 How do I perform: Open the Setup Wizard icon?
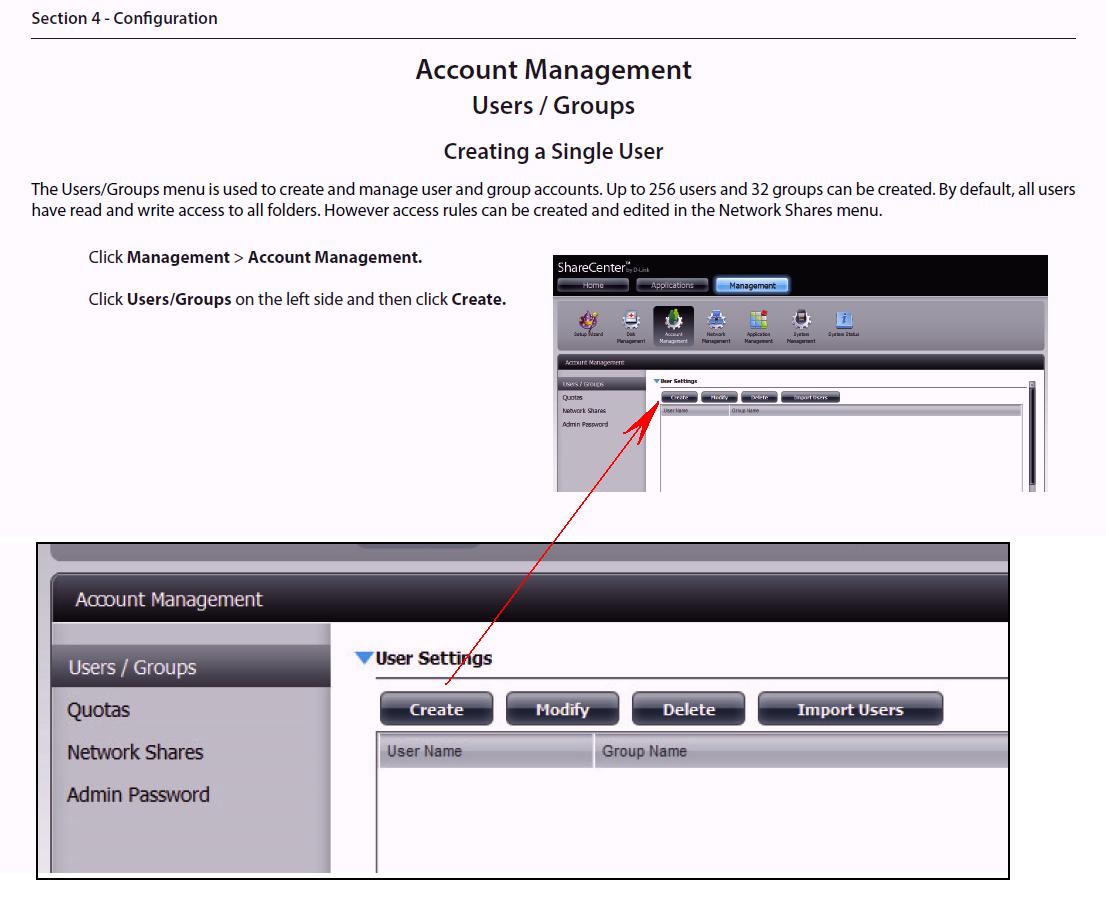588,324
